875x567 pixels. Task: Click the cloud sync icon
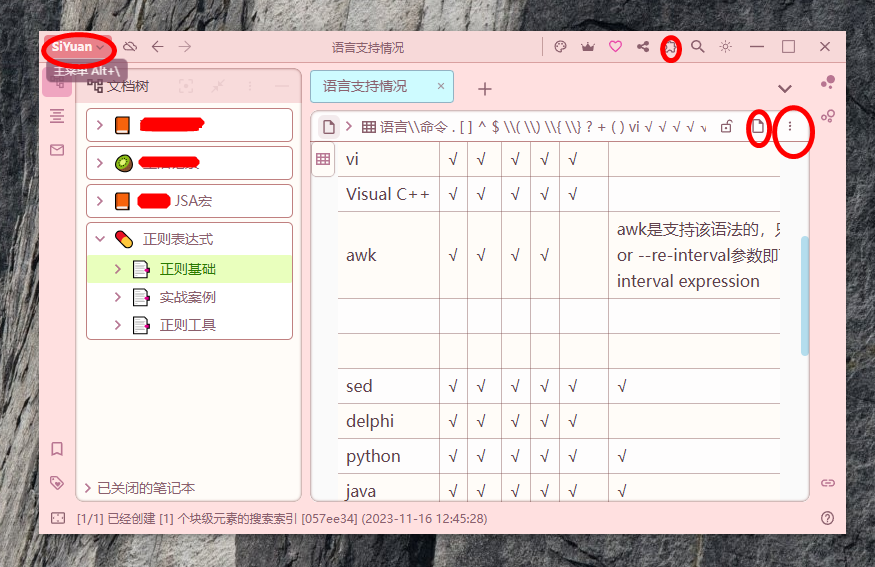[x=130, y=47]
